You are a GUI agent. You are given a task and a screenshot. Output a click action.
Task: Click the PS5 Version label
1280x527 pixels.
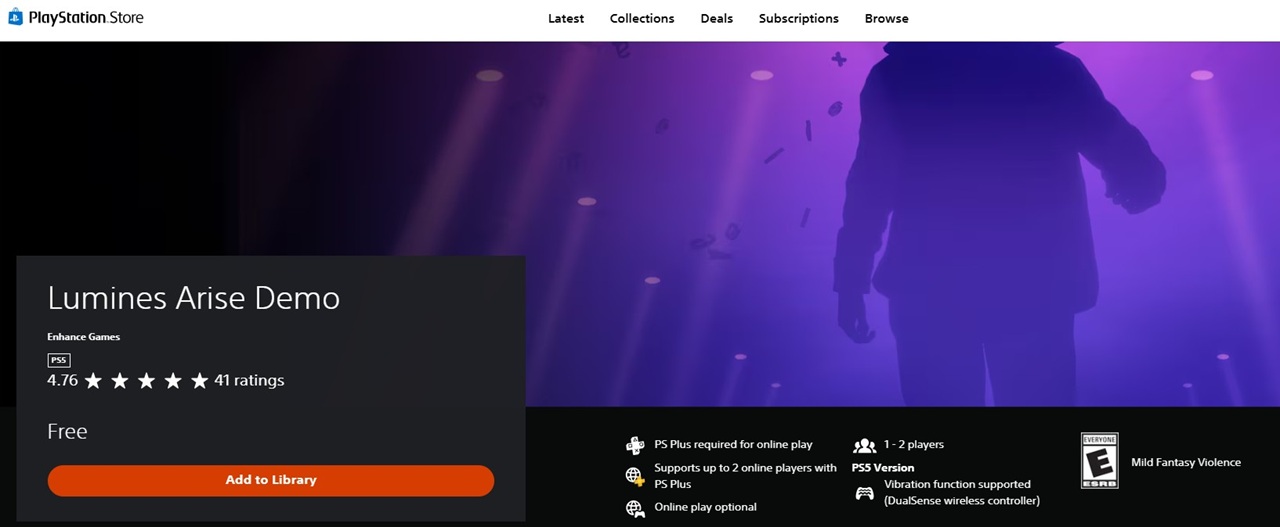pyautogui.click(x=883, y=468)
